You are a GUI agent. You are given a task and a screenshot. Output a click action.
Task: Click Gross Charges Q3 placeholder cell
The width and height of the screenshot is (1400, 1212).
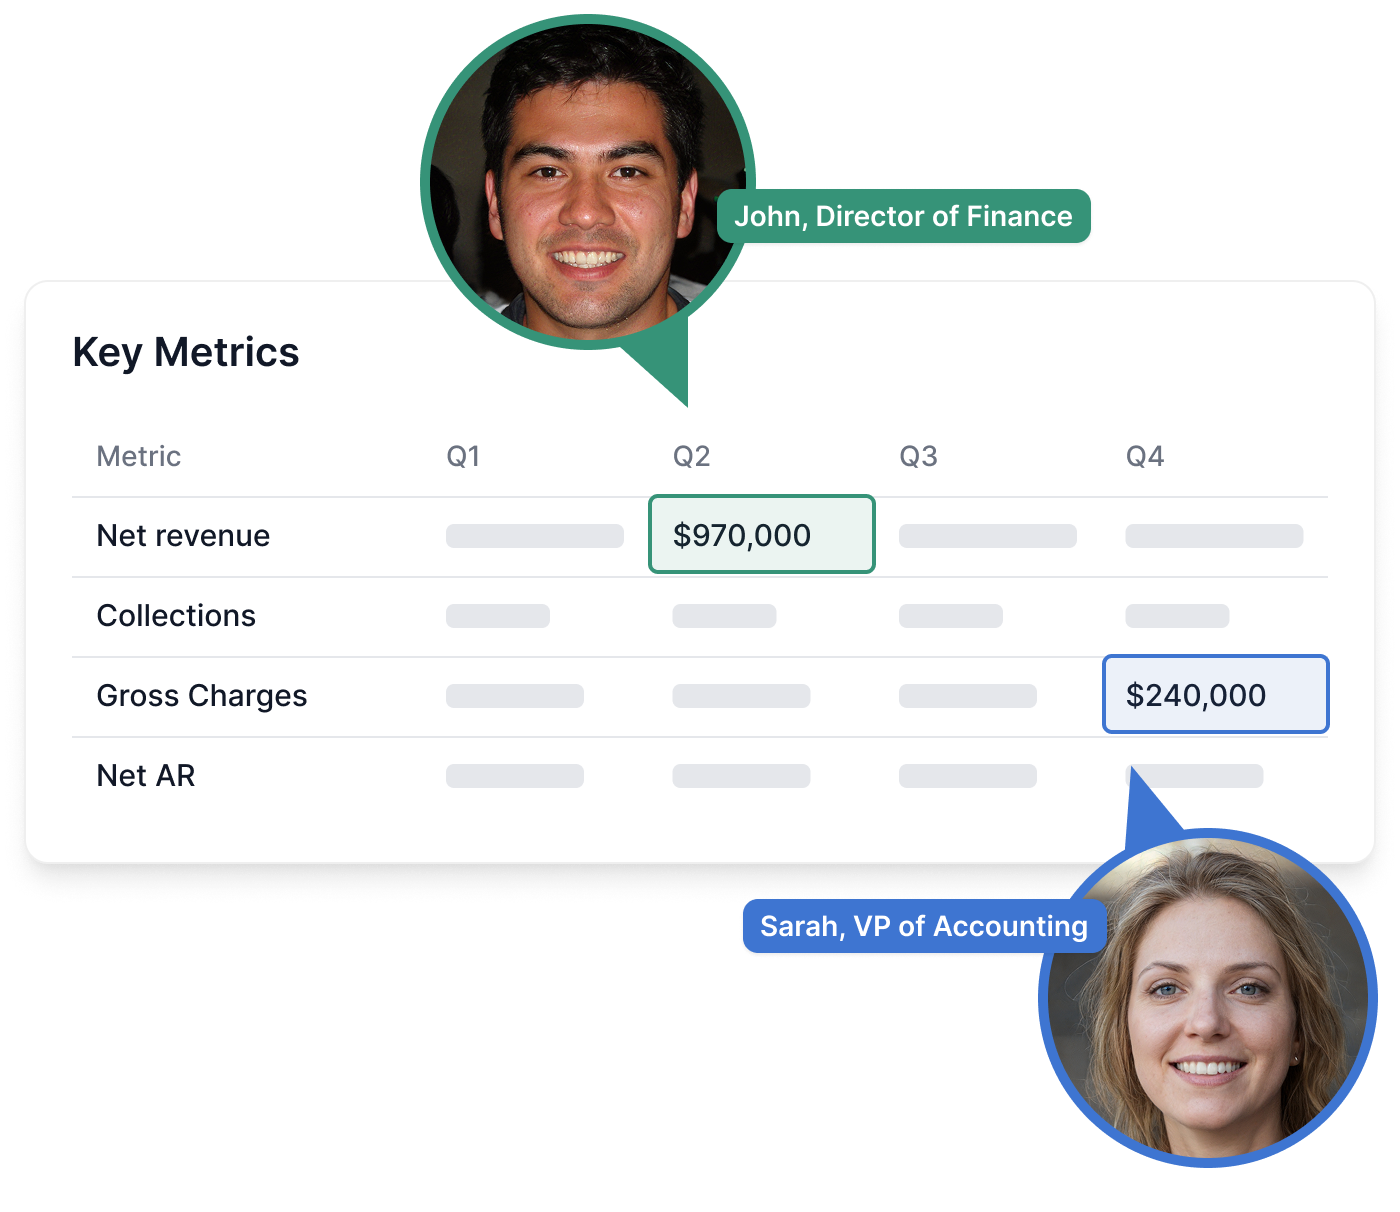point(968,696)
